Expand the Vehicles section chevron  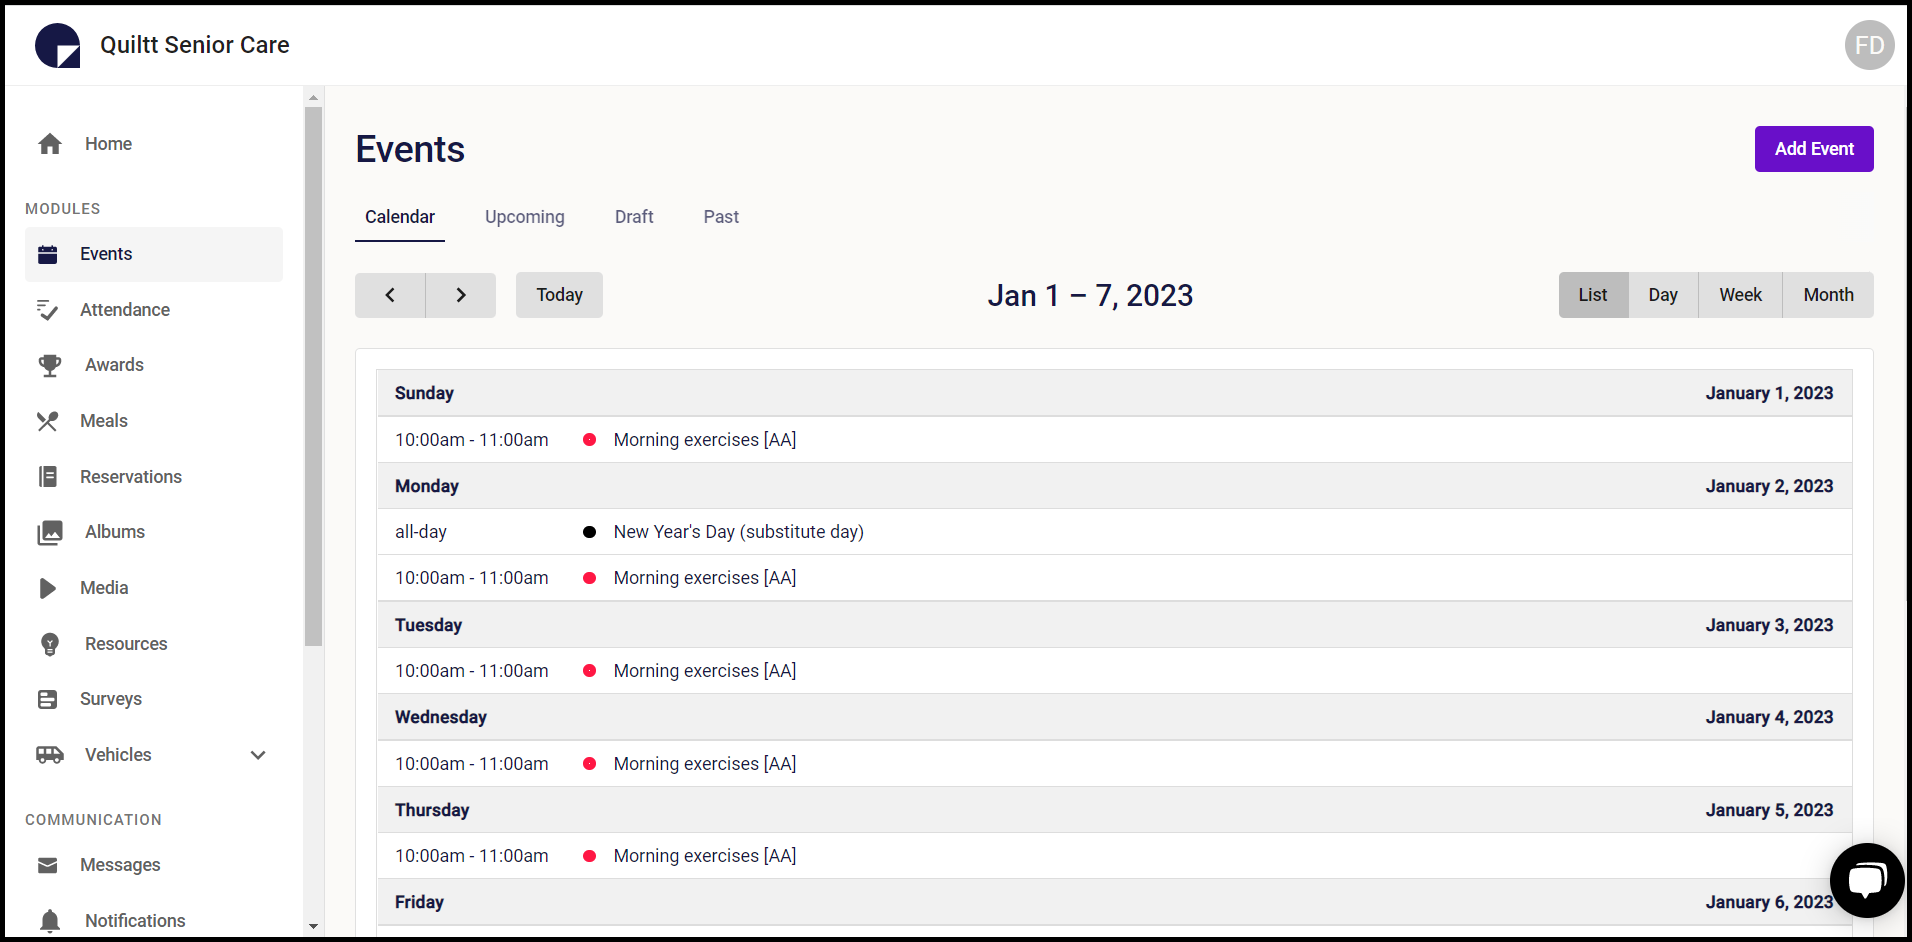[x=258, y=755]
